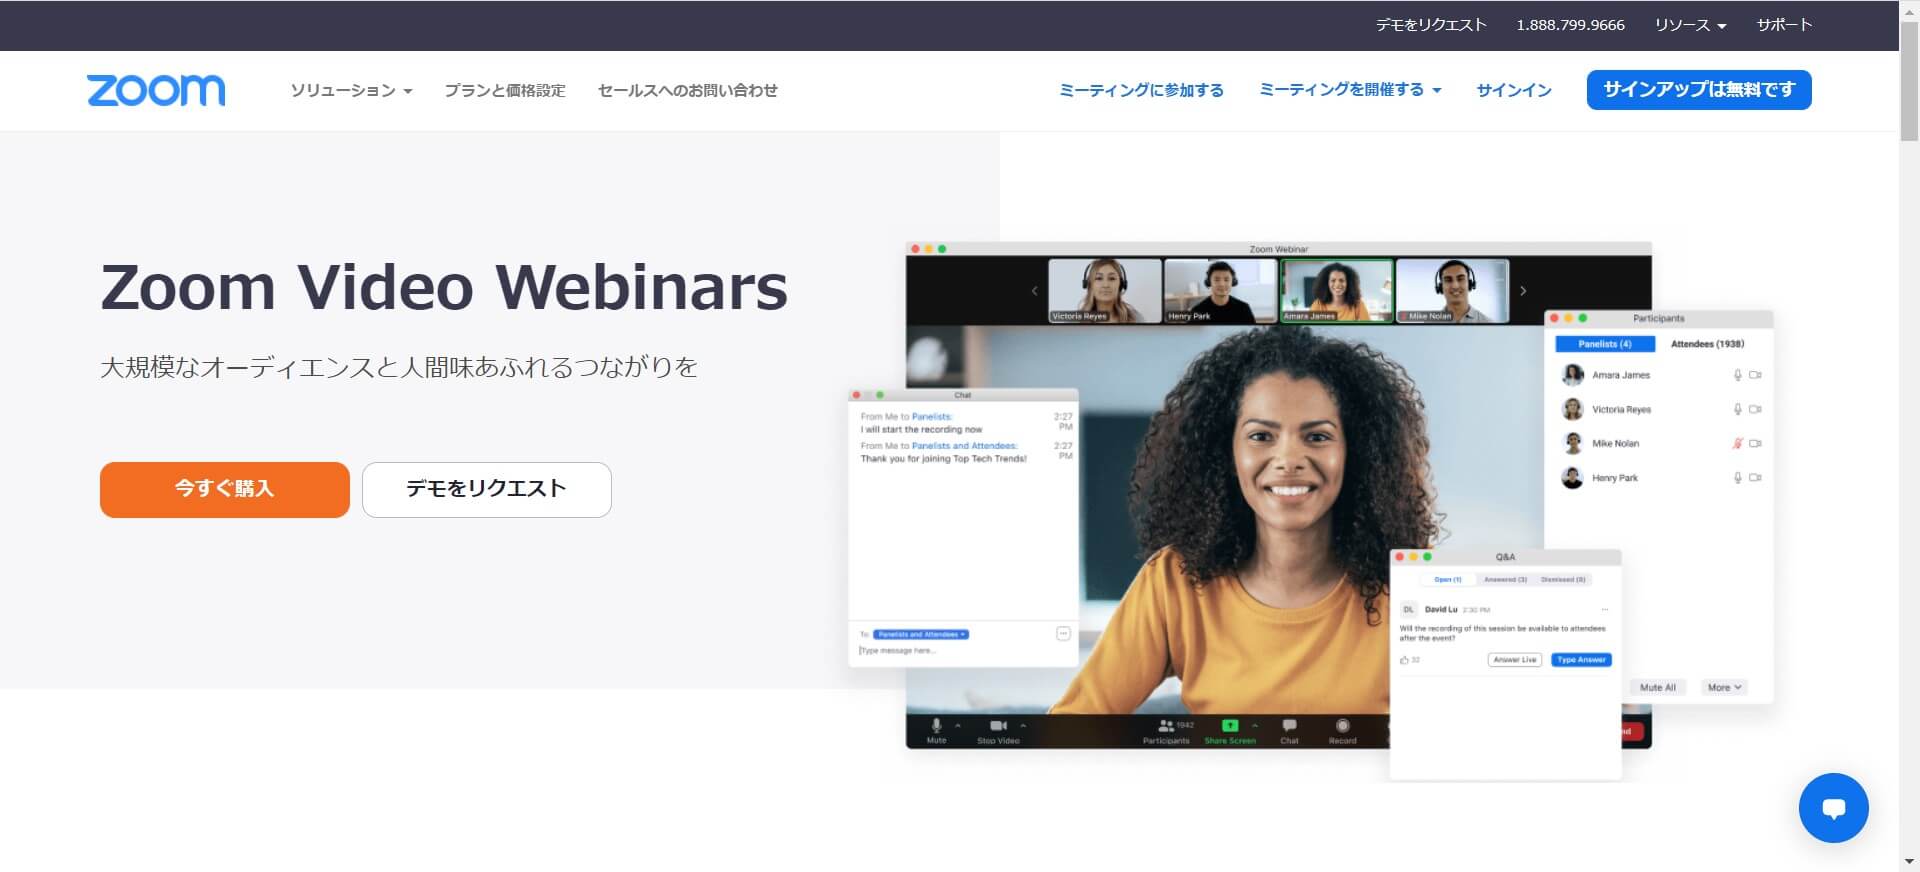Open プランと価格設定 page

click(x=505, y=90)
